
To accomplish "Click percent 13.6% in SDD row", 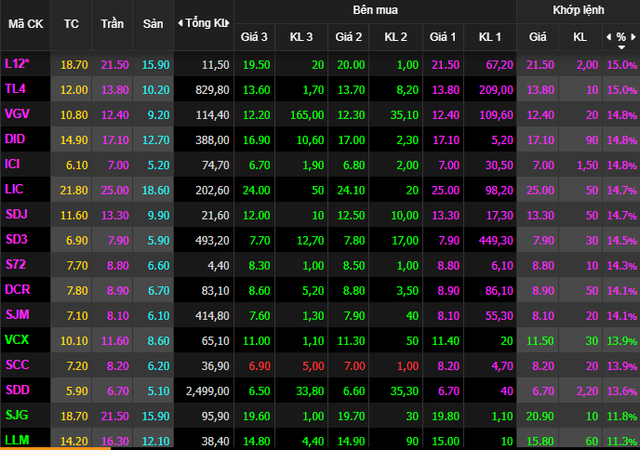I will coord(622,391).
